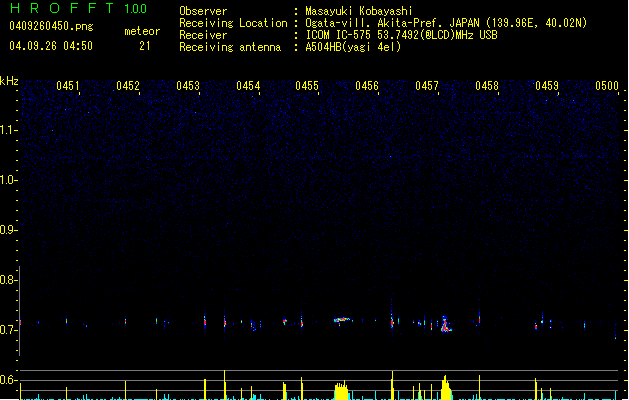This screenshot has height=400, width=629.
Task: Click the 0.8 kHz axis label
Action: (x=8, y=280)
